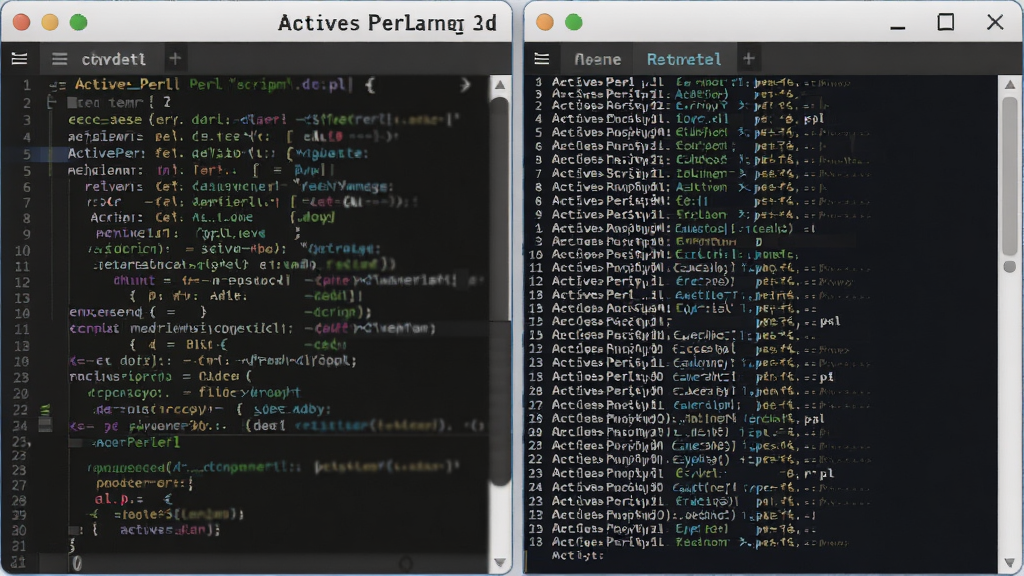Click right window vertical scrollbar thumb
Image resolution: width=1024 pixels, height=576 pixels.
point(1010,176)
